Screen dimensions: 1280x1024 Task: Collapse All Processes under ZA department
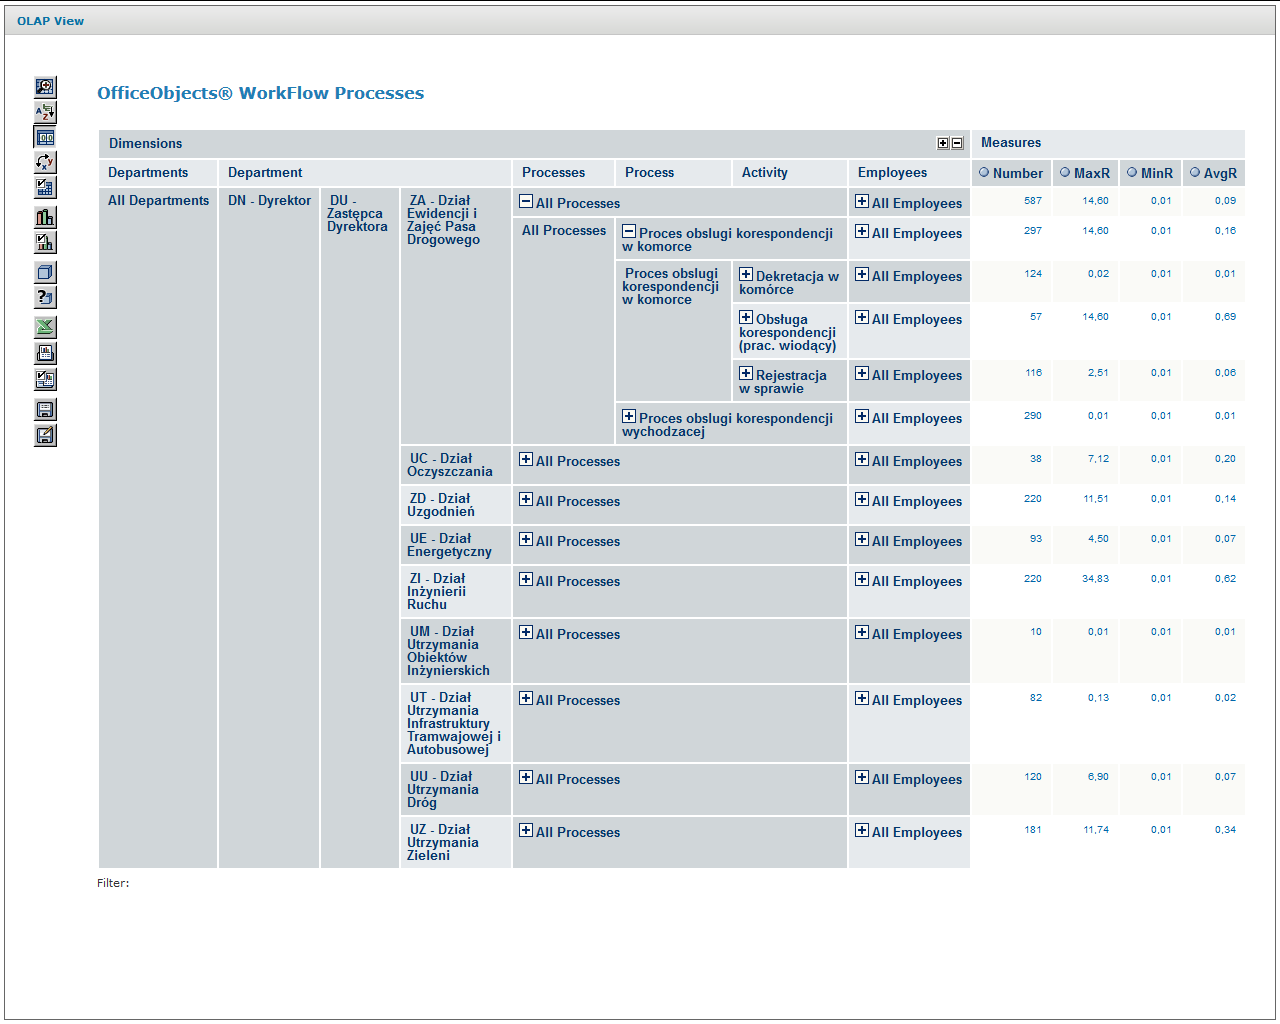click(x=526, y=202)
